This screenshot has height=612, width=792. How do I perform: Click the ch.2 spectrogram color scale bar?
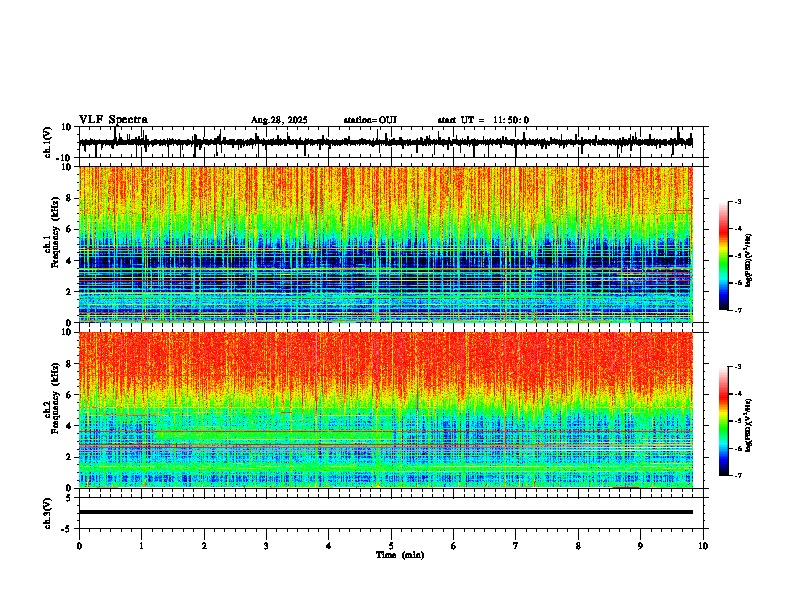point(724,421)
